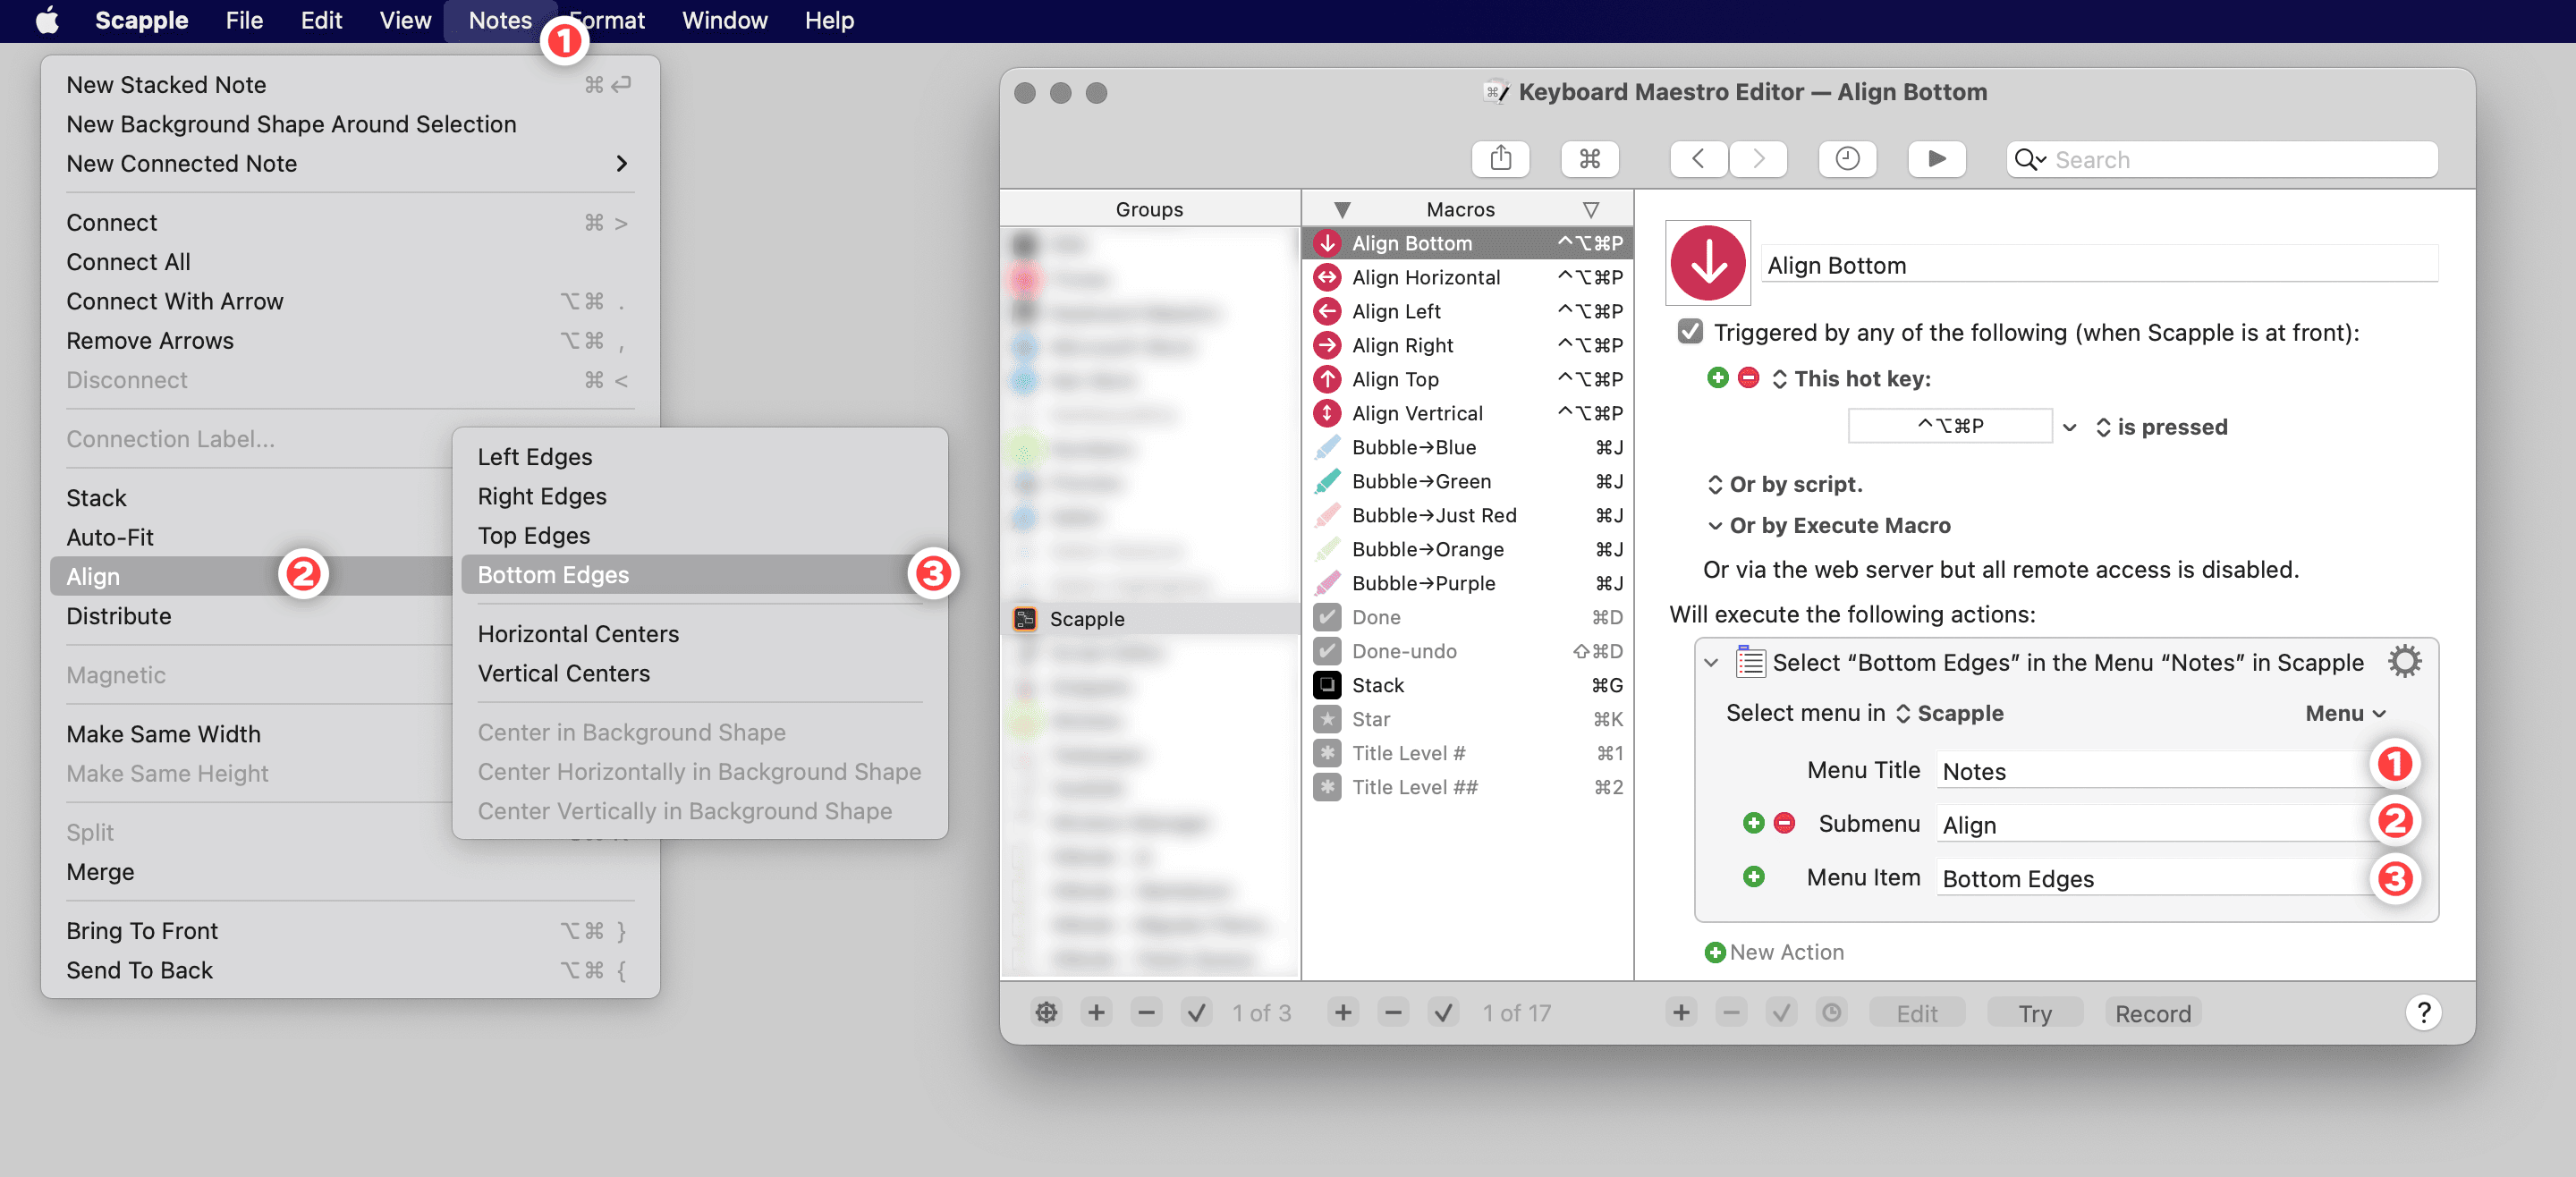Screen dimensions: 2576x1177
Task: Add an action with plus left of Edit
Action: click(x=1681, y=1013)
